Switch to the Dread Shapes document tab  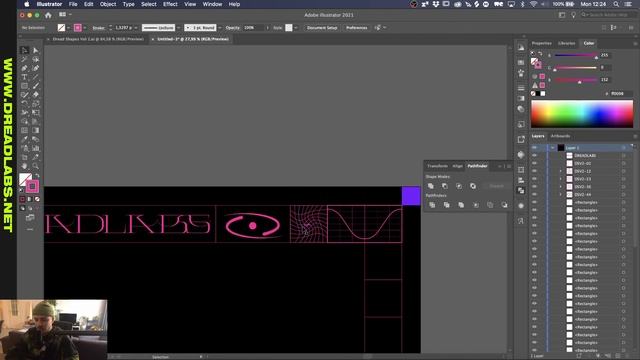point(98,39)
